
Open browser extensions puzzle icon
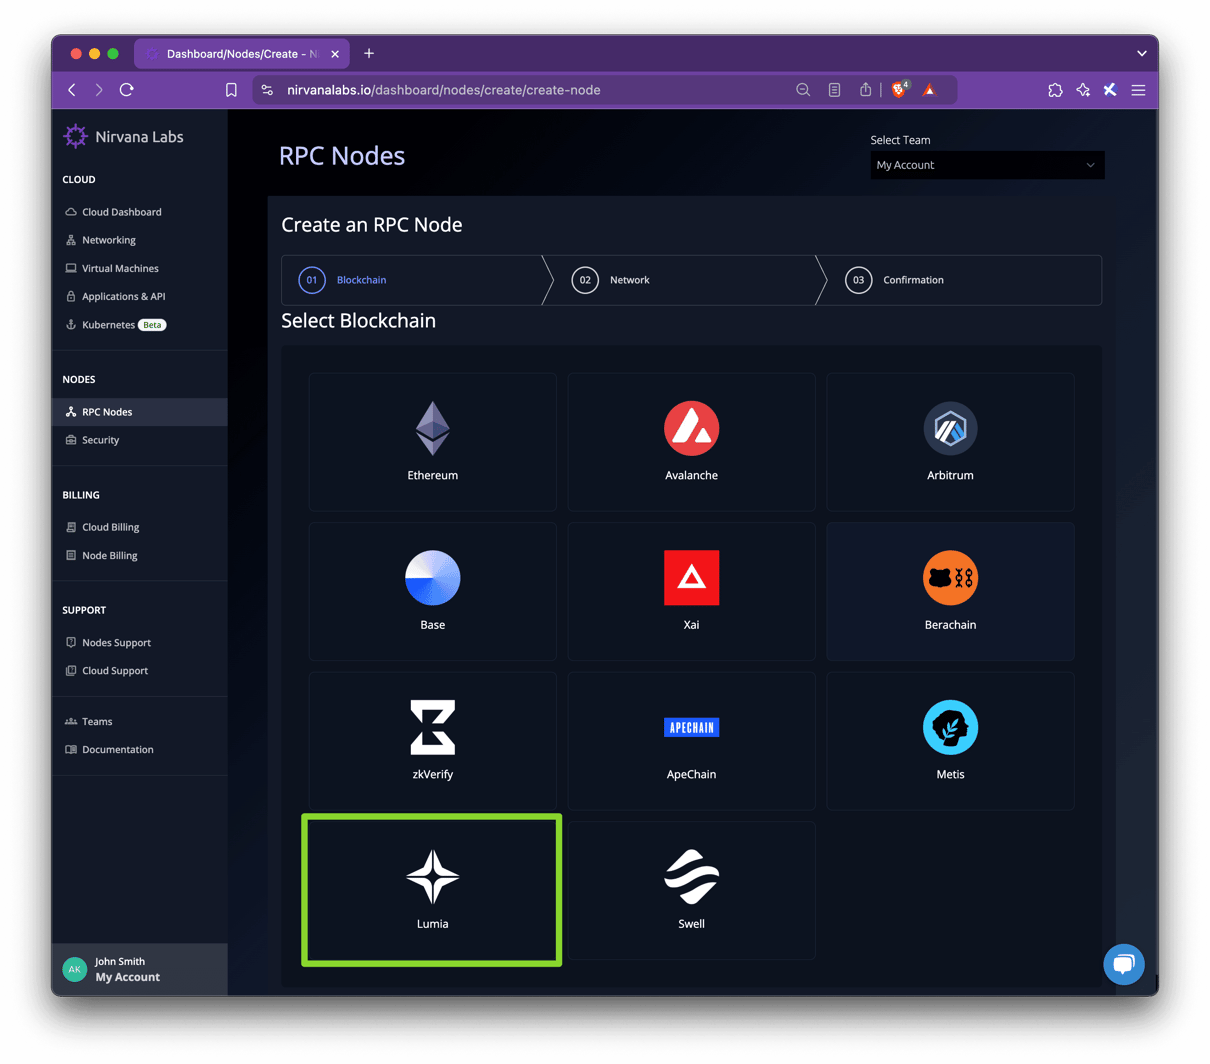pos(1055,90)
